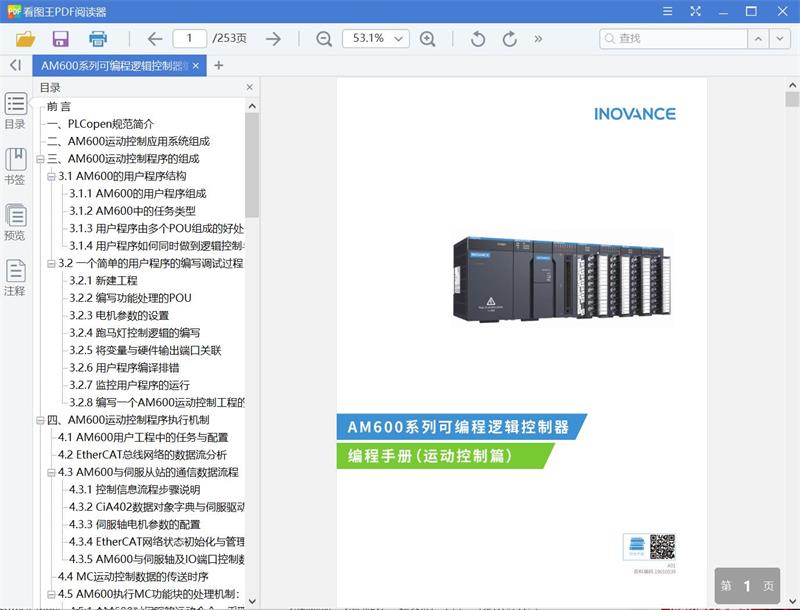Image resolution: width=800 pixels, height=610 pixels.
Task: Collapse the 4.5 AM600执行MC功能块 node
Action: pos(51,595)
